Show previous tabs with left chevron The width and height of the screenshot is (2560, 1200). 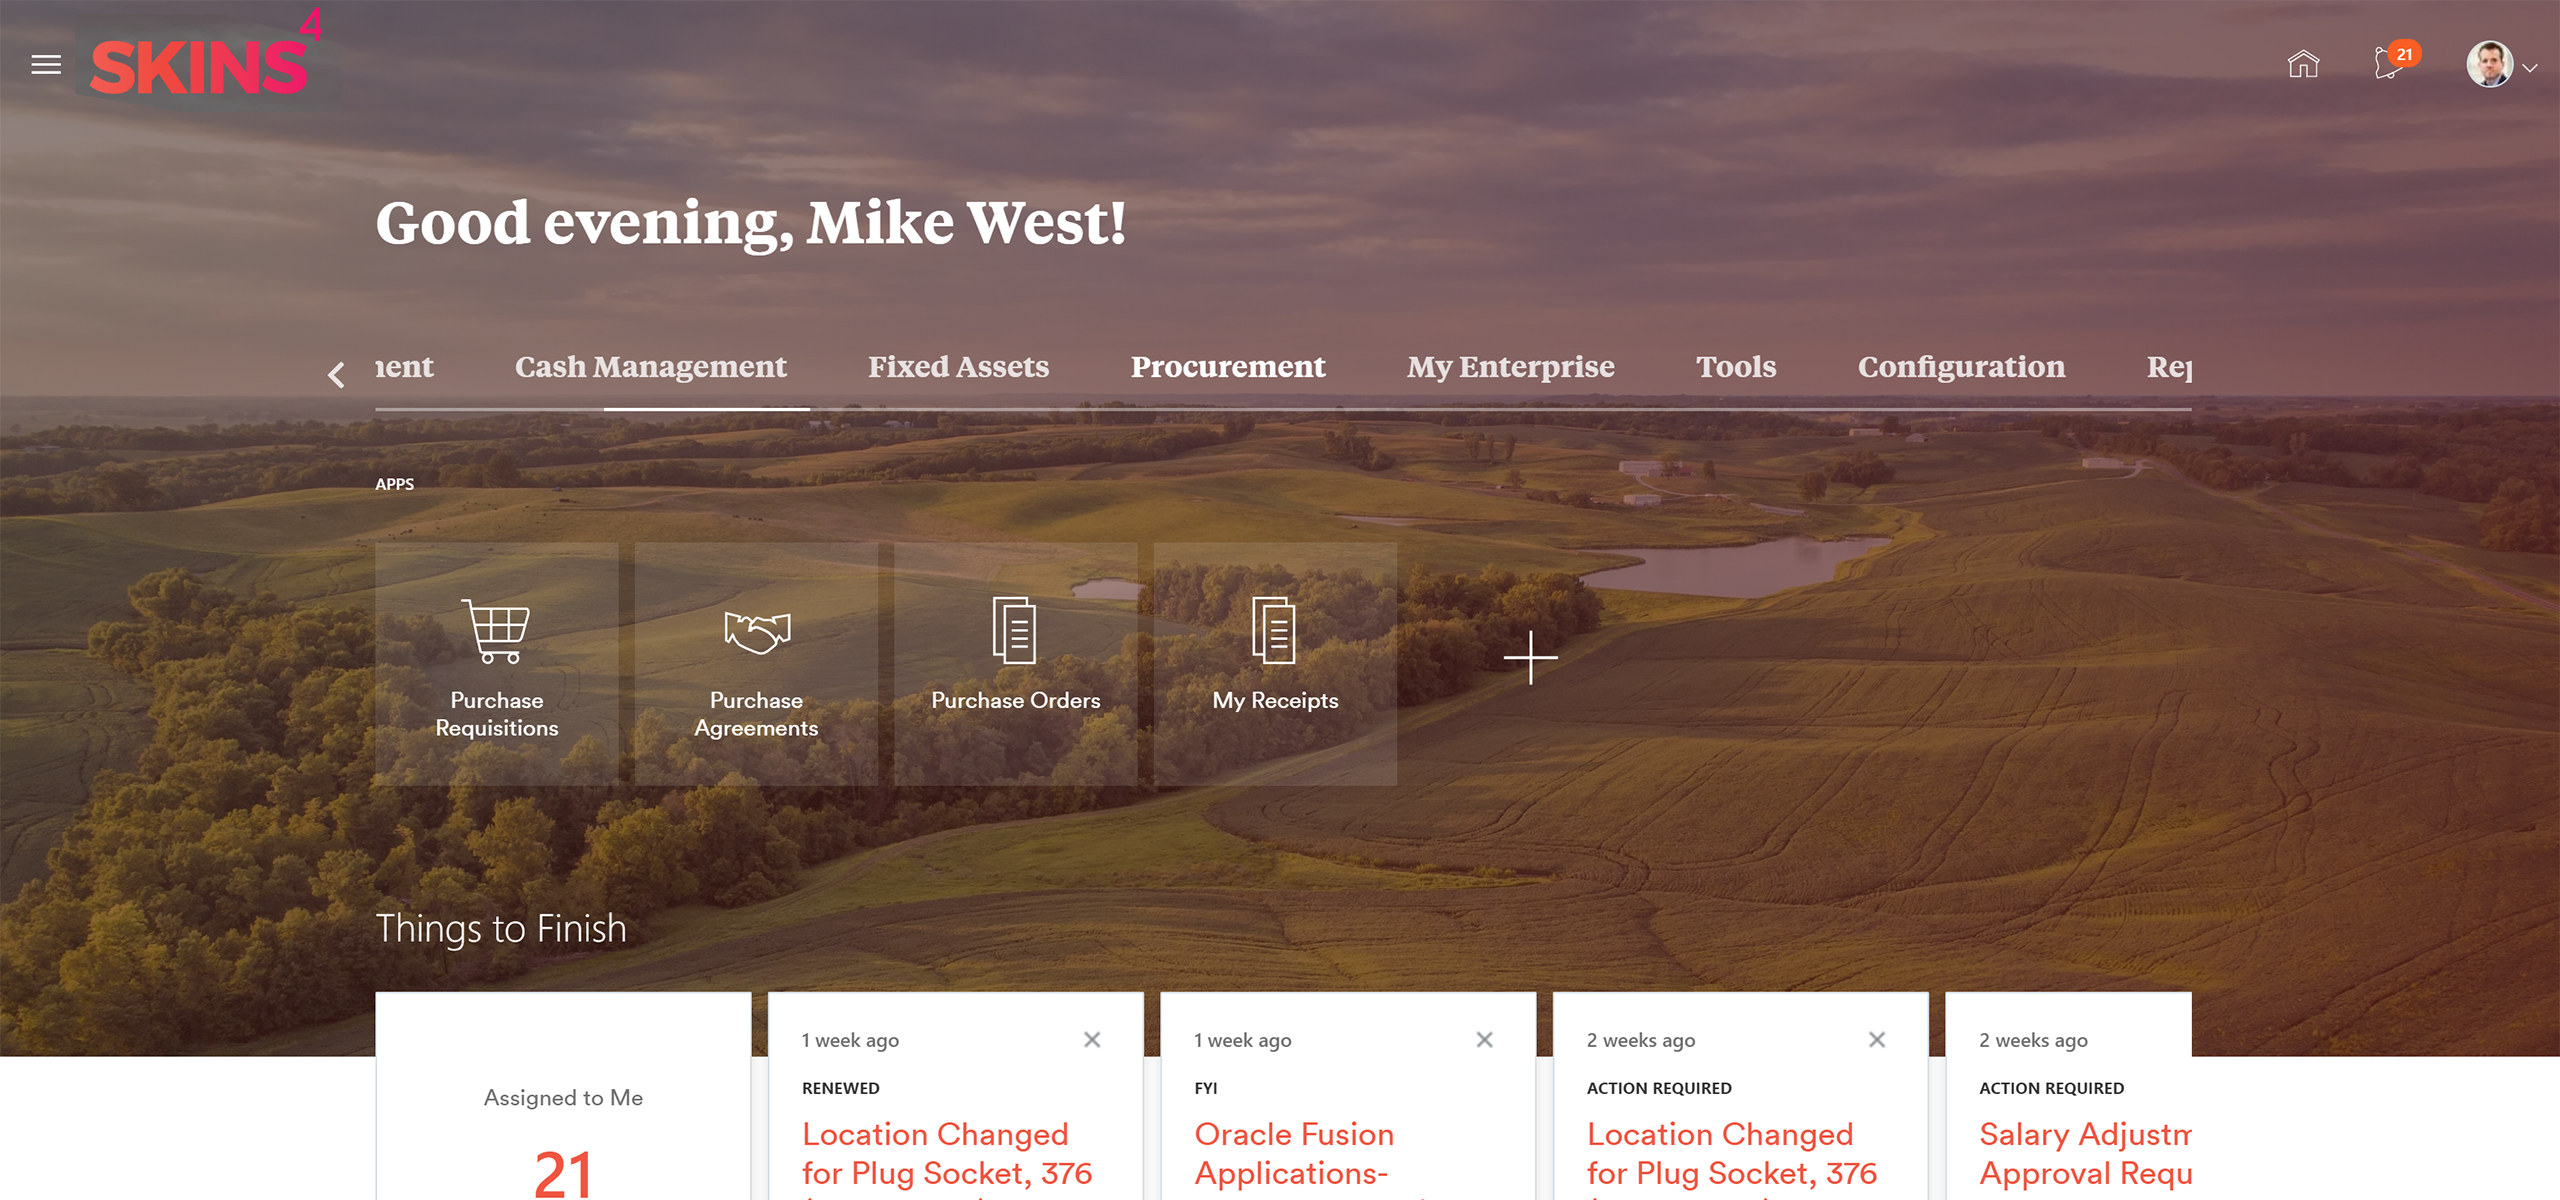[336, 375]
